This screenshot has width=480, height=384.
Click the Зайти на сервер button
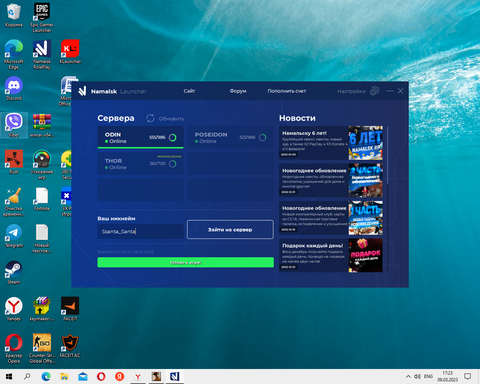coord(230,230)
